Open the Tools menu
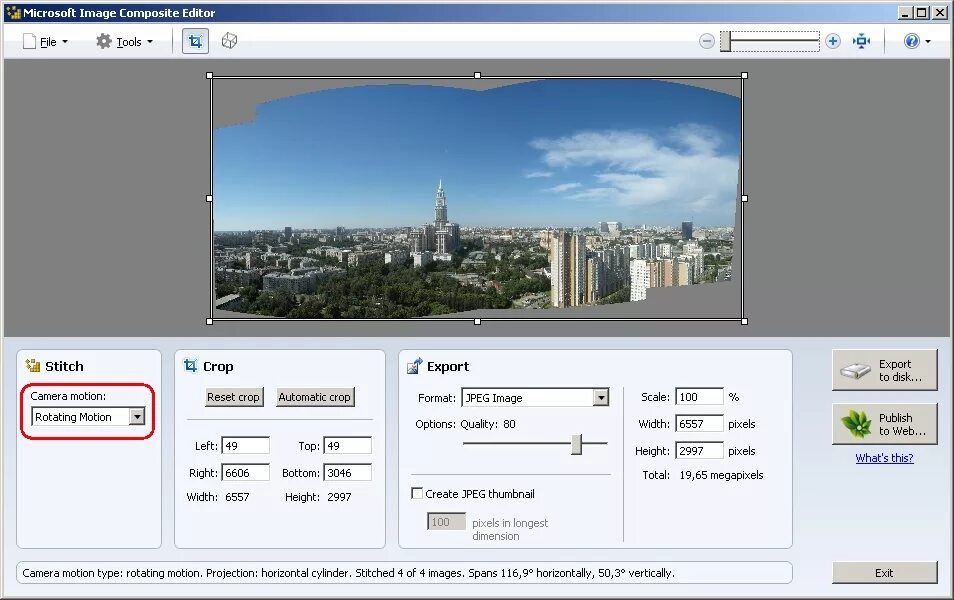954x600 pixels. (x=125, y=41)
